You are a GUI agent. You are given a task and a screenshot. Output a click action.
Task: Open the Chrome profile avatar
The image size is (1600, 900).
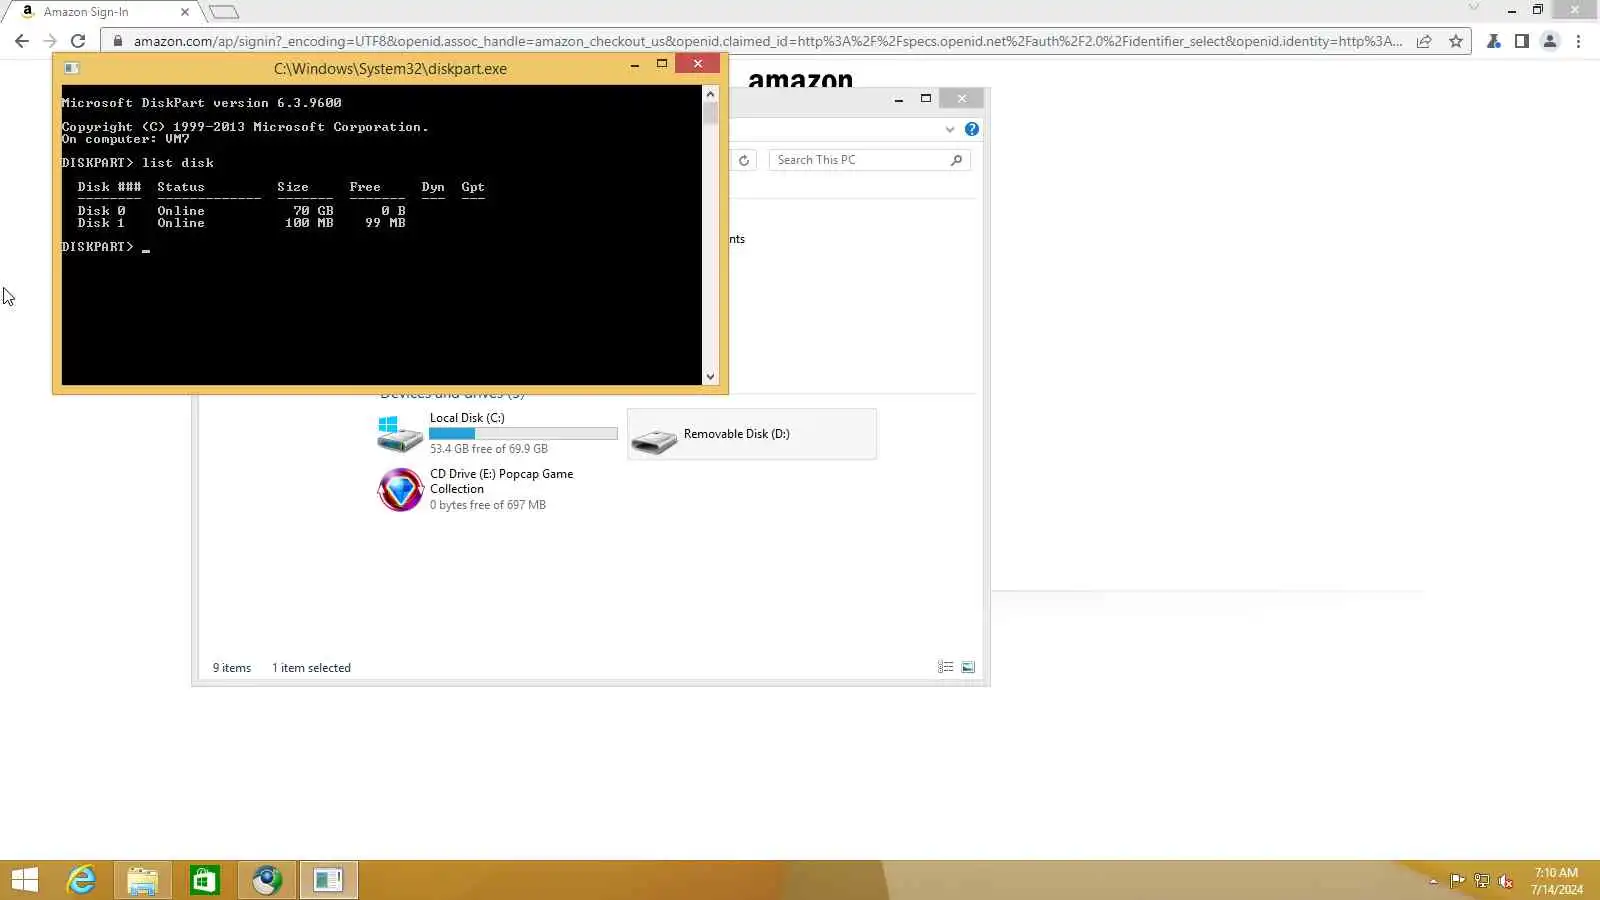(1550, 41)
